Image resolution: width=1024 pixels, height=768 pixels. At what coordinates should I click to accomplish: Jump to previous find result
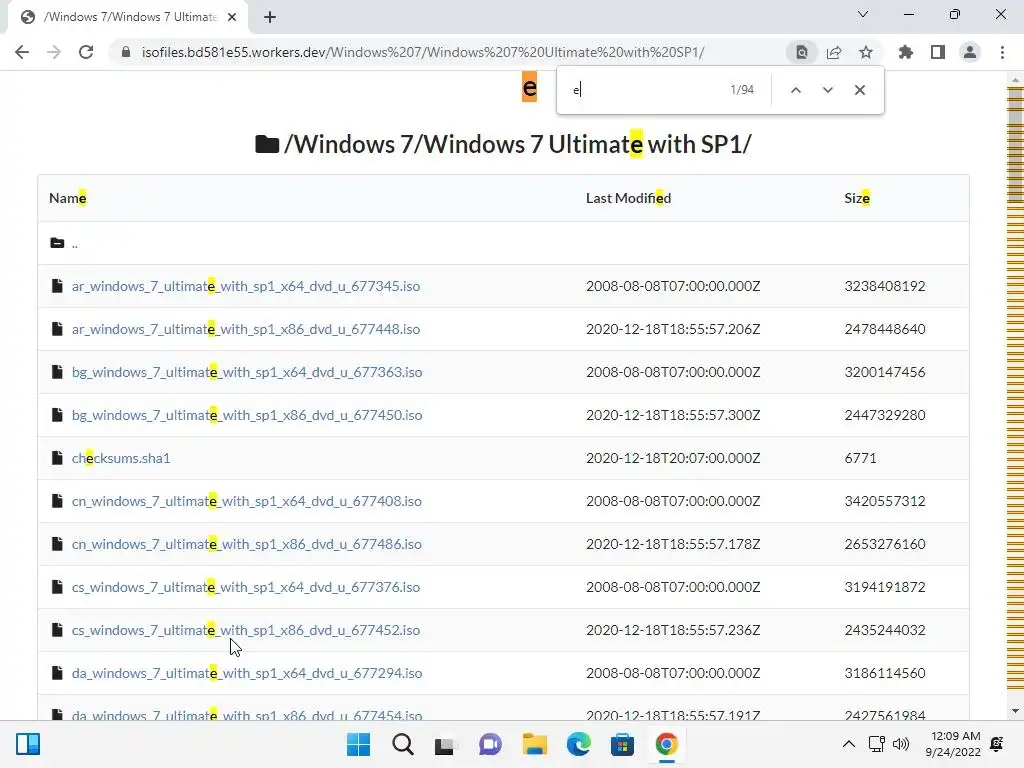coord(795,90)
